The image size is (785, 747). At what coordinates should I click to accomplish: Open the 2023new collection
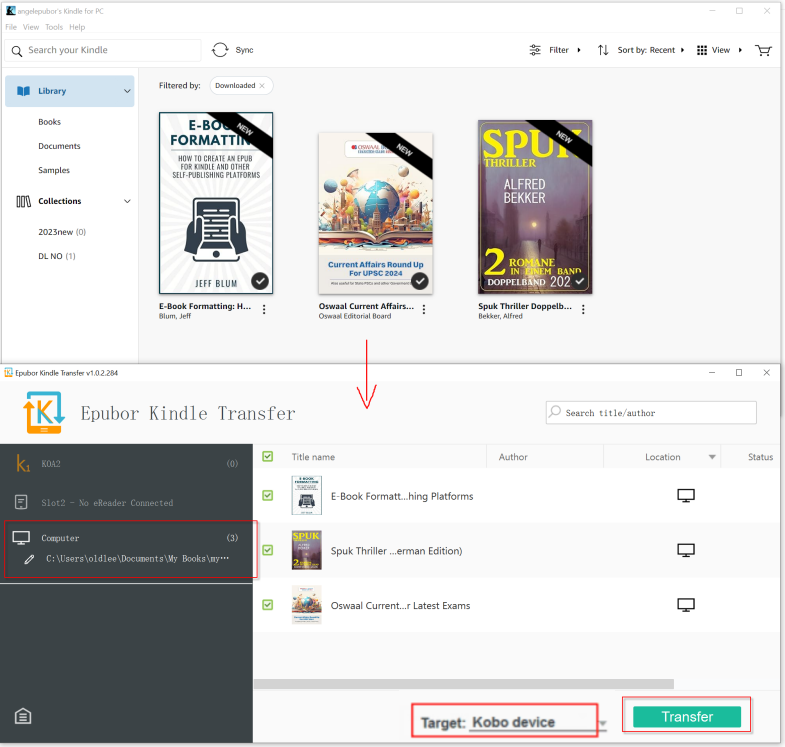pyautogui.click(x=62, y=232)
